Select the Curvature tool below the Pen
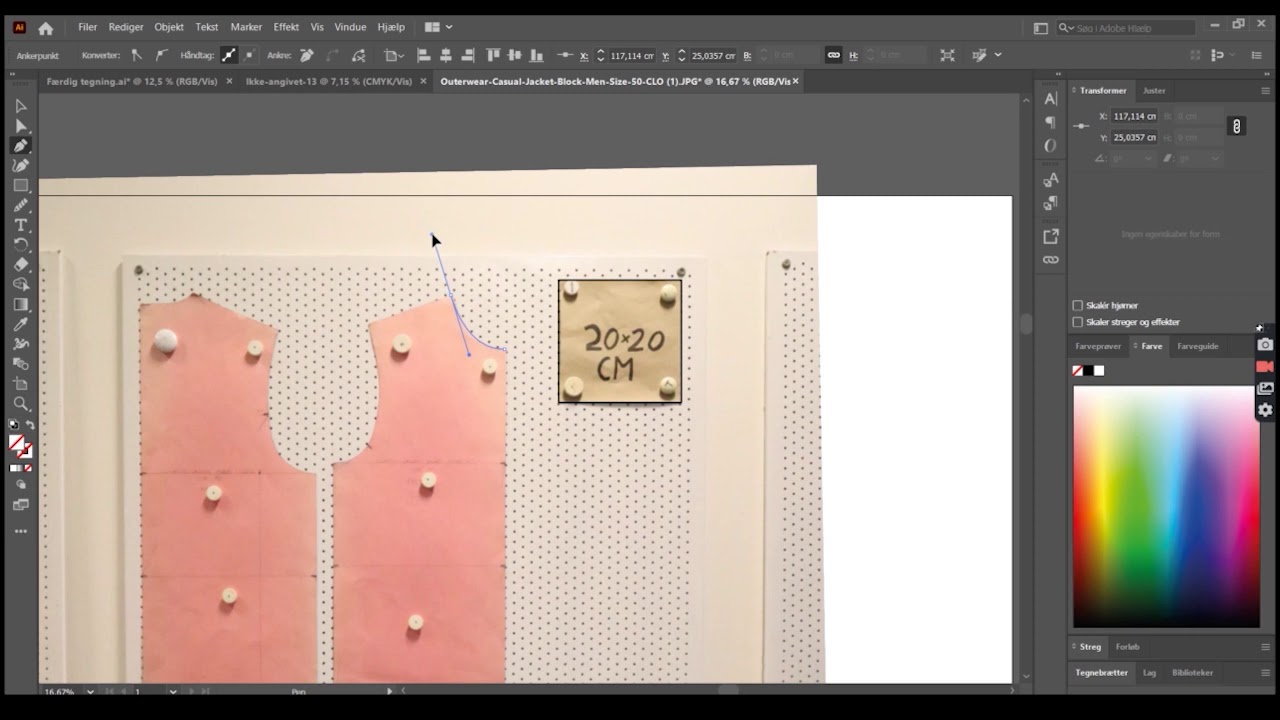 point(20,166)
